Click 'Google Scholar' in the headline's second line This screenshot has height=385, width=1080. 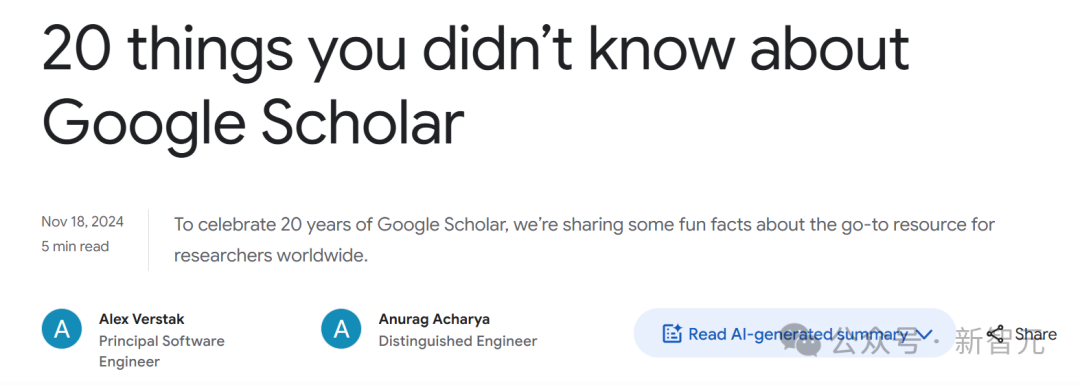(x=253, y=124)
